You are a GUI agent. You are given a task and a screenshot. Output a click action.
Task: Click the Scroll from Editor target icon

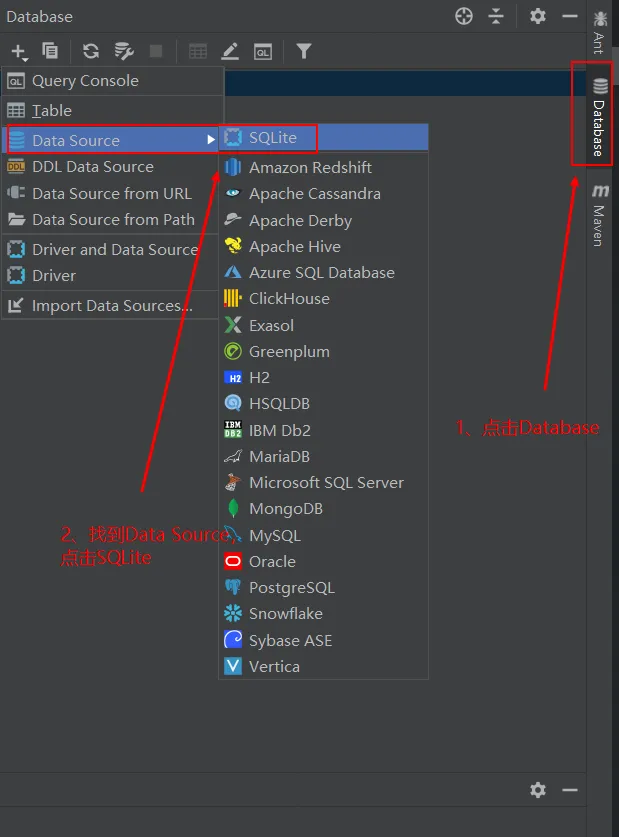[x=463, y=16]
